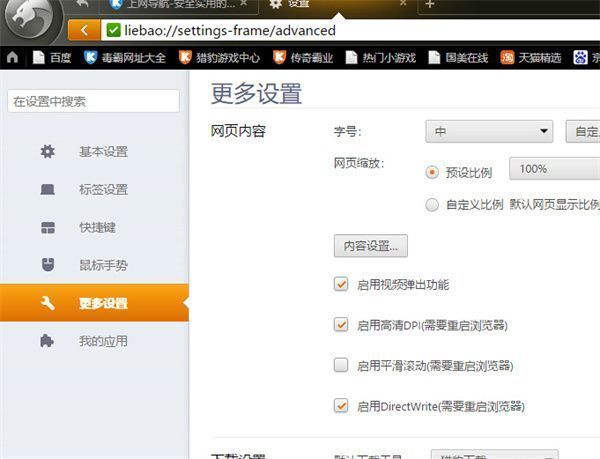Click the 标签设置 tab icon in sidebar
The height and width of the screenshot is (459, 600).
click(47, 190)
